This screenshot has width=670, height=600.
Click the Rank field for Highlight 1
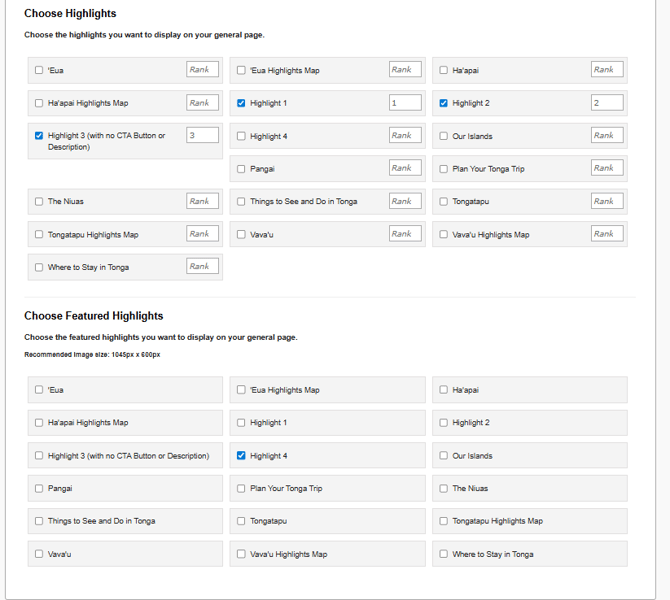405,103
